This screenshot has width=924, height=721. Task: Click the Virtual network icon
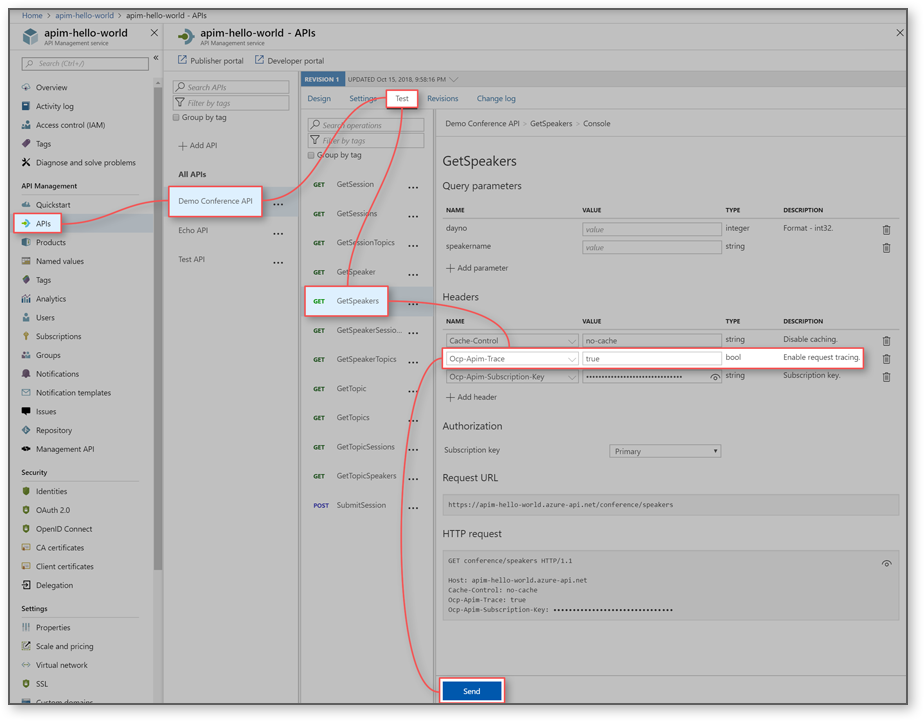pyautogui.click(x=26, y=665)
